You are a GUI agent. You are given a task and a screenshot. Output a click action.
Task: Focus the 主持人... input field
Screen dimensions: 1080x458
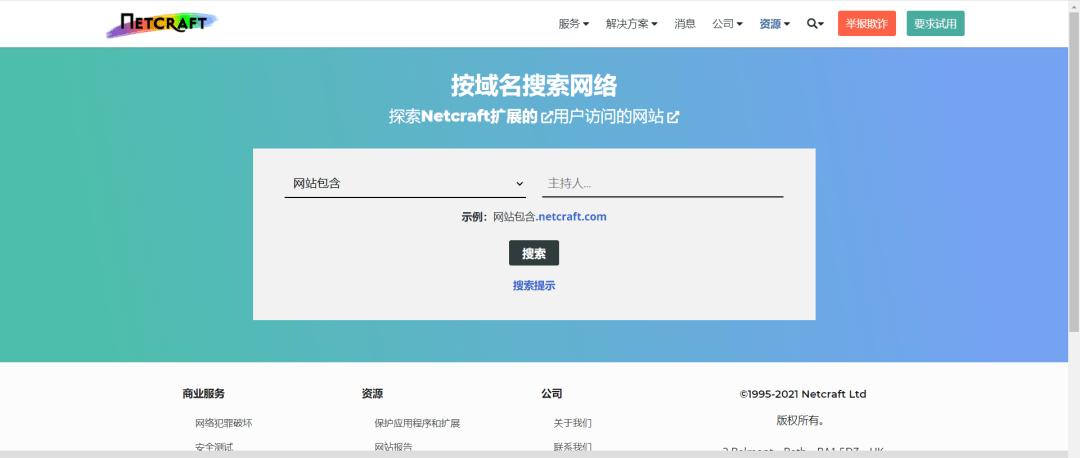click(663, 183)
